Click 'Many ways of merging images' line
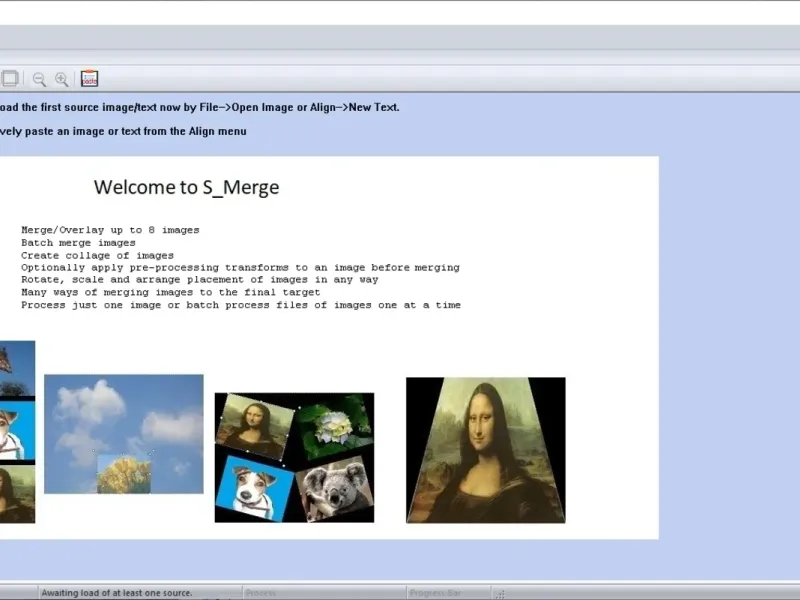This screenshot has height=600, width=800. [170, 292]
